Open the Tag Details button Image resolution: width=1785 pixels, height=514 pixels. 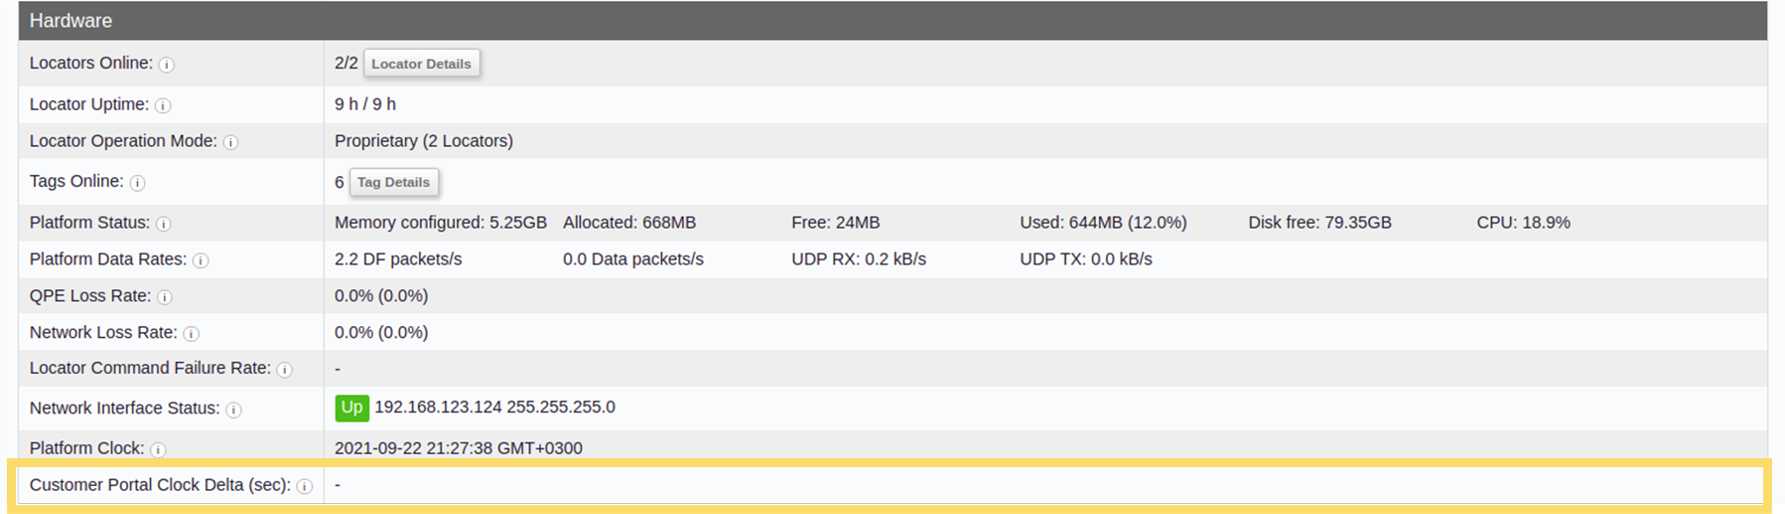[394, 182]
